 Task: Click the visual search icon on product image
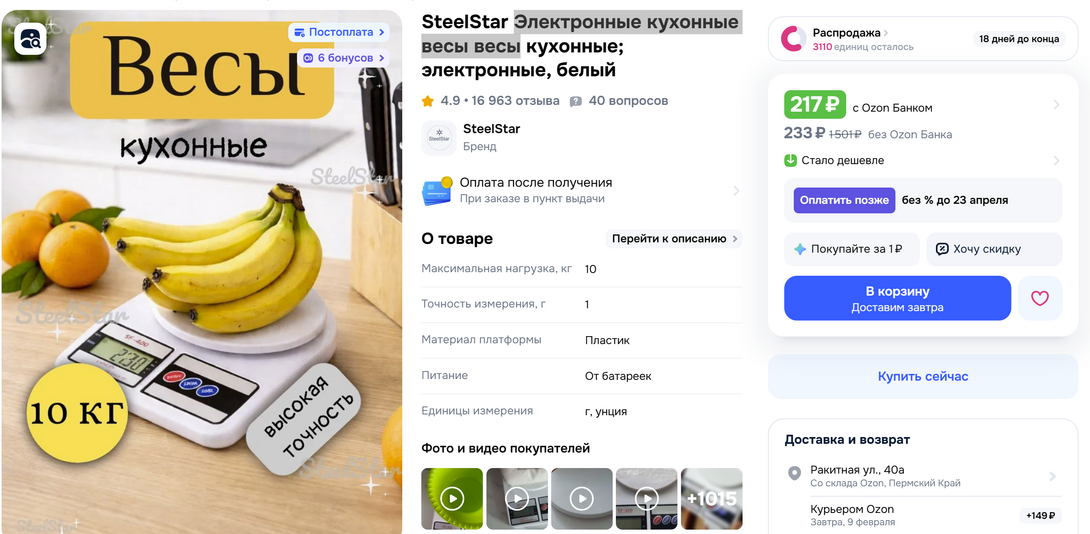click(30, 39)
